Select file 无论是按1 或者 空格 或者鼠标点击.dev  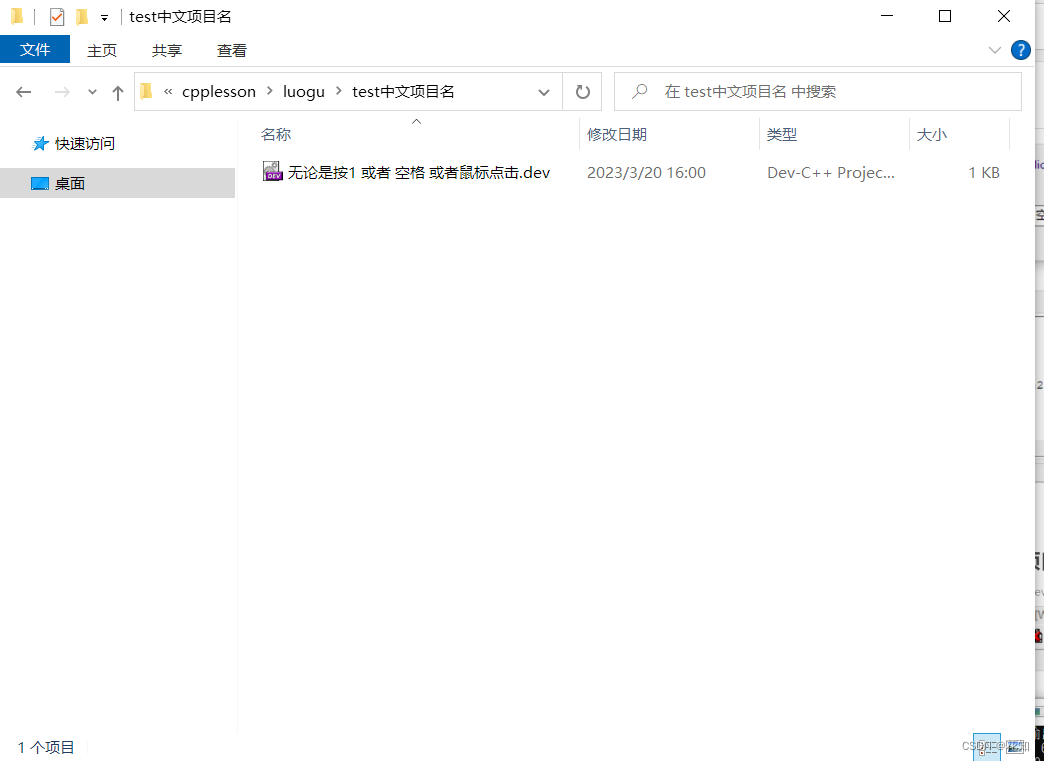[419, 172]
